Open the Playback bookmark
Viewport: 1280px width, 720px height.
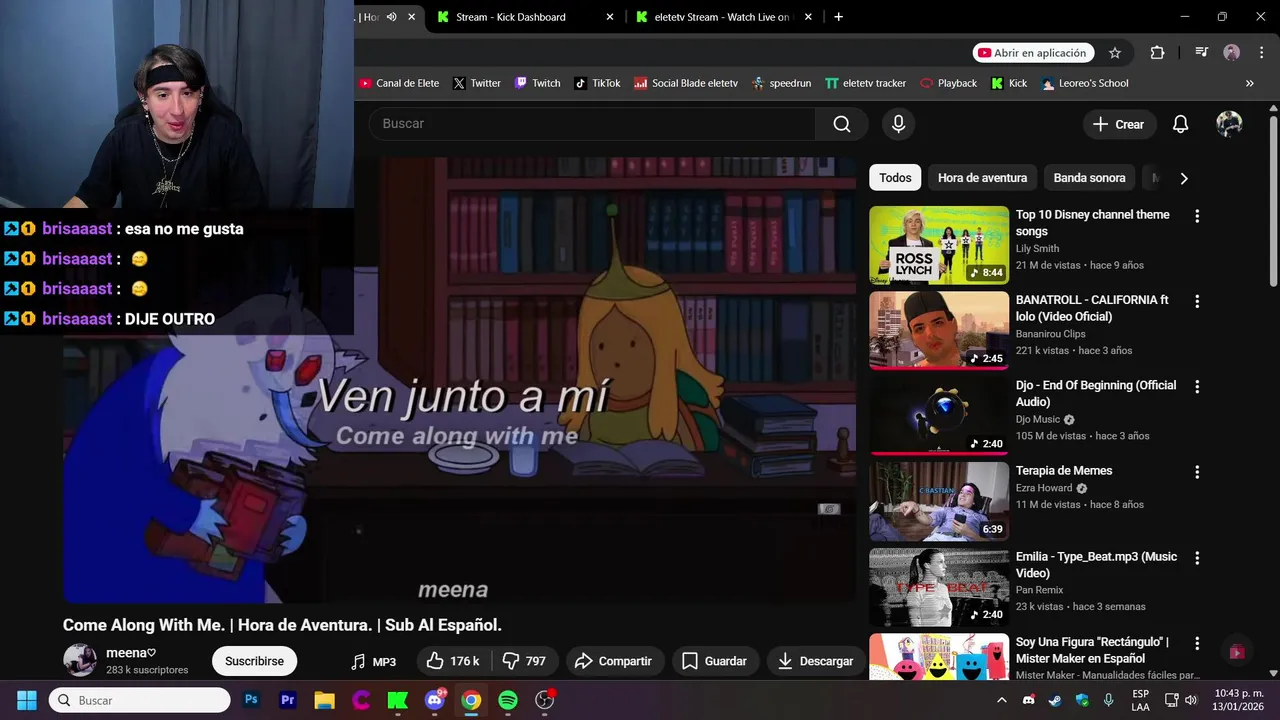tap(948, 83)
